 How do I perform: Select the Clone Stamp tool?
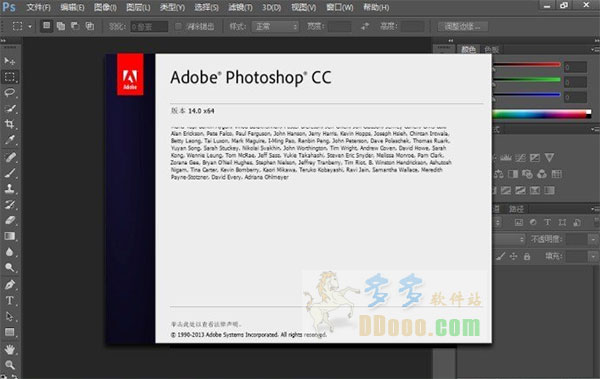[10, 188]
